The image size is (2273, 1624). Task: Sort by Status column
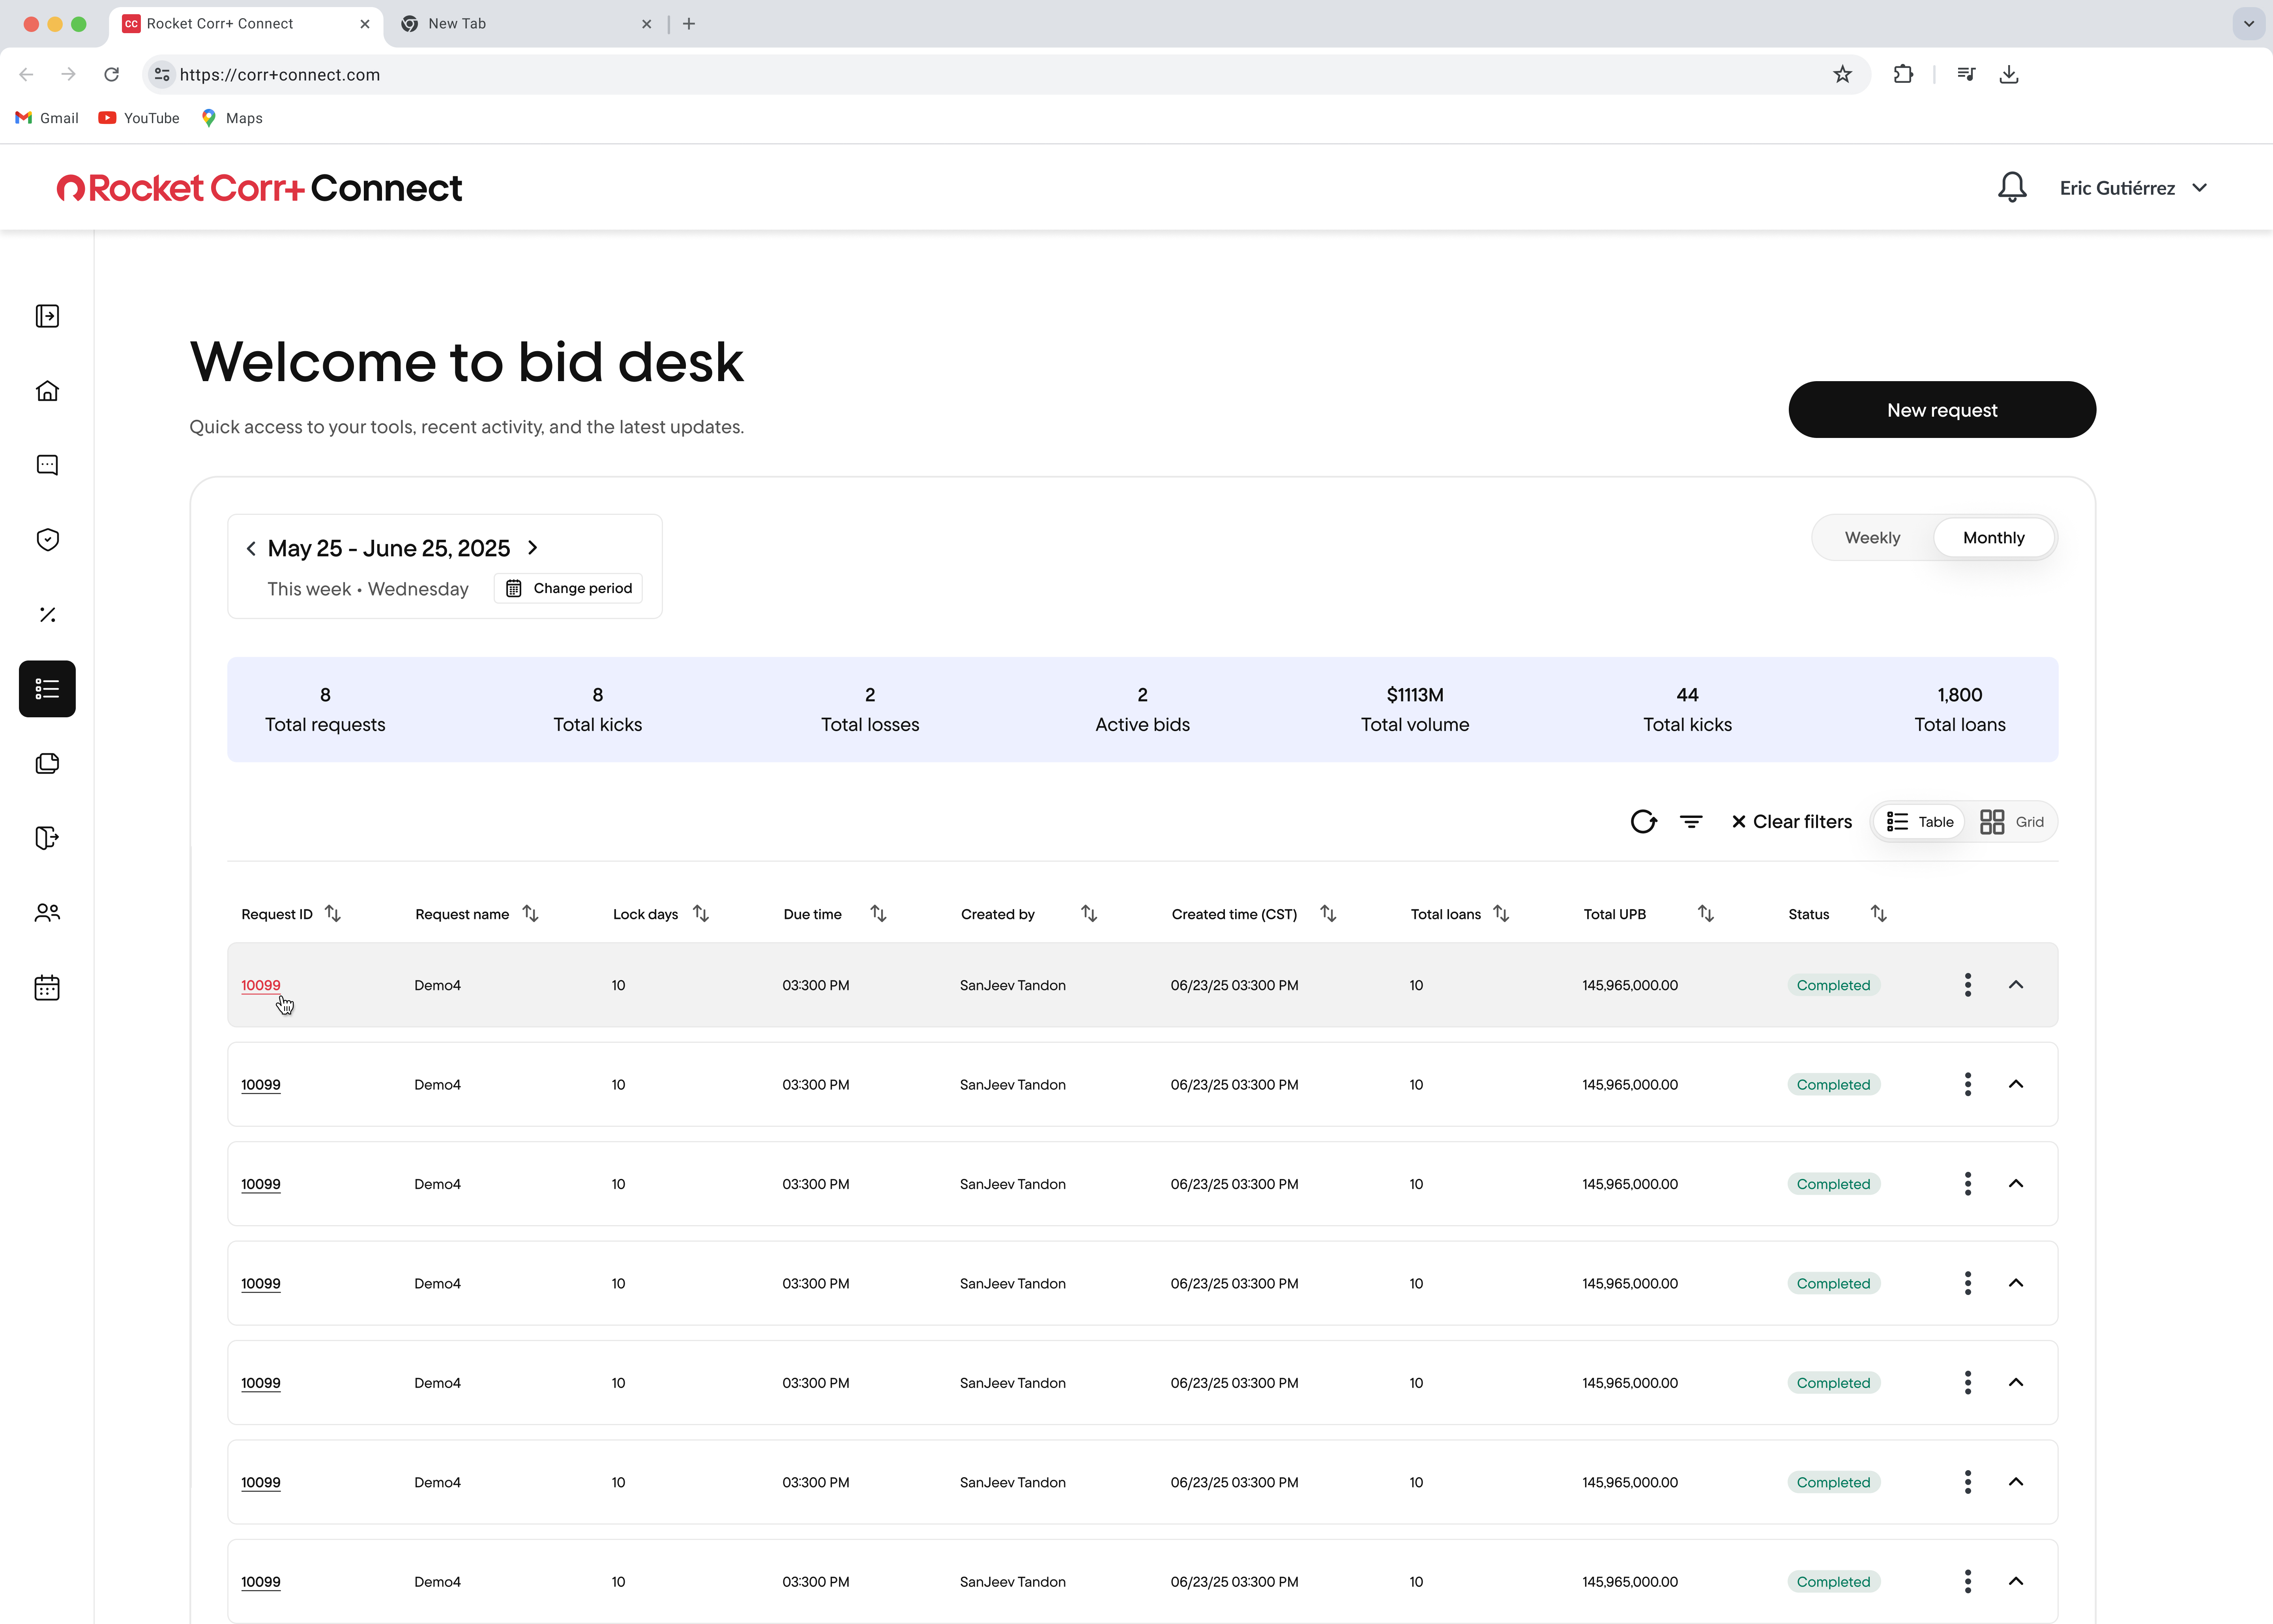pos(1879,914)
